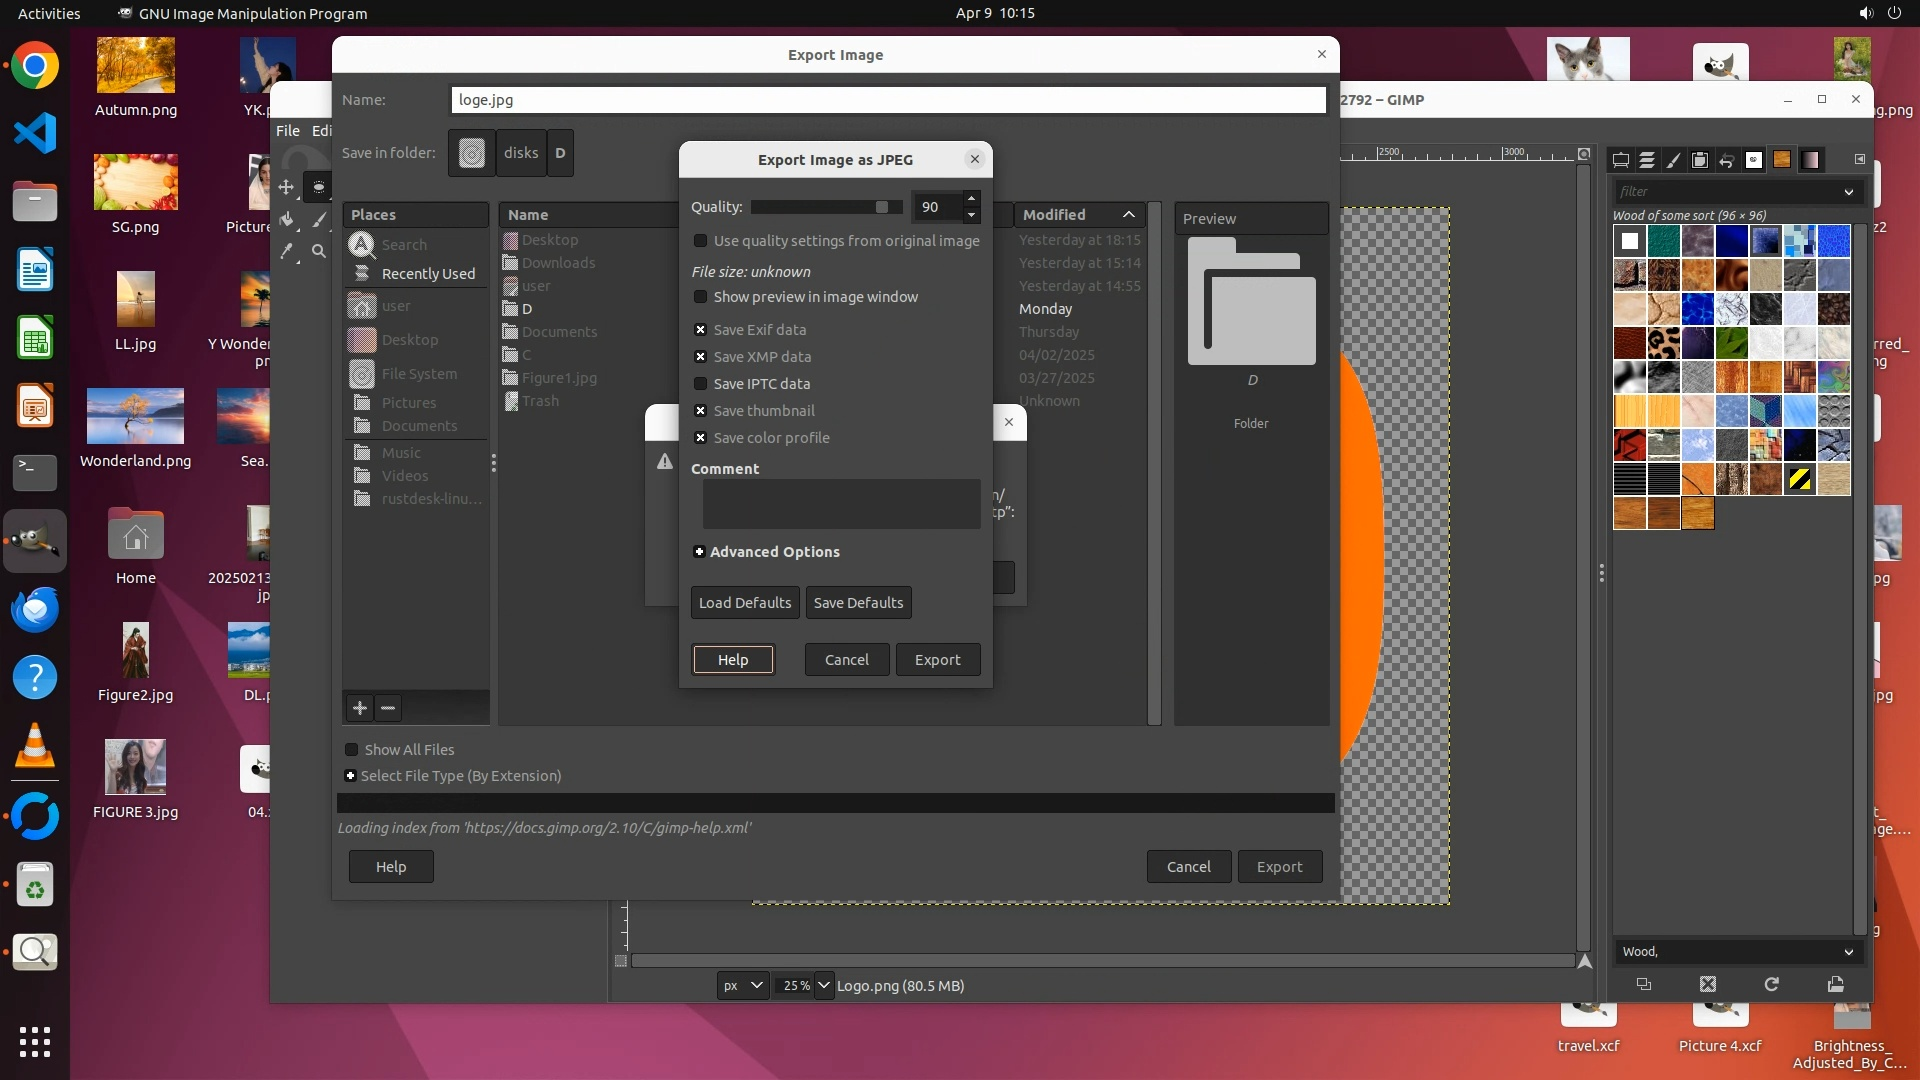Click Export in the JPEG dialog

click(x=937, y=660)
